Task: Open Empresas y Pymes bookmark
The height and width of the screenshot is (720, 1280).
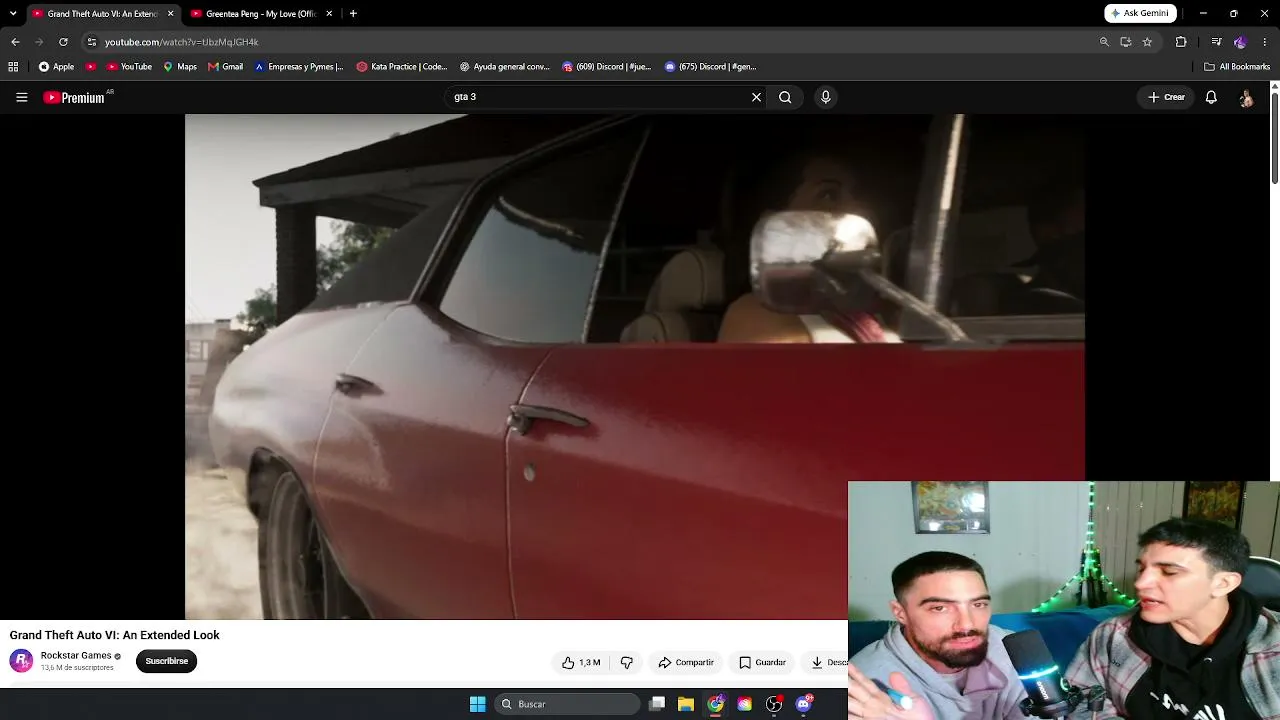Action: pyautogui.click(x=298, y=67)
